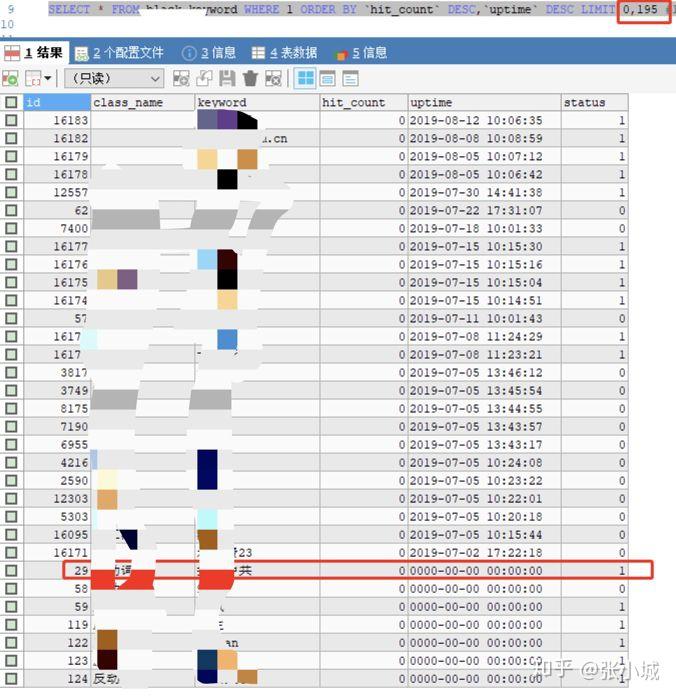The width and height of the screenshot is (676, 698).
Task: Click the refresh result icon at toolbar left
Action: pyautogui.click(x=10, y=79)
